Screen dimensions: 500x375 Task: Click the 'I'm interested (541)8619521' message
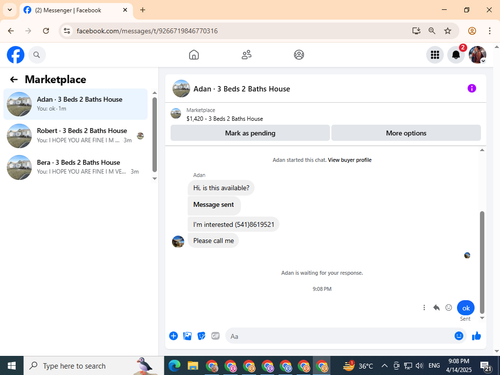coord(233,224)
